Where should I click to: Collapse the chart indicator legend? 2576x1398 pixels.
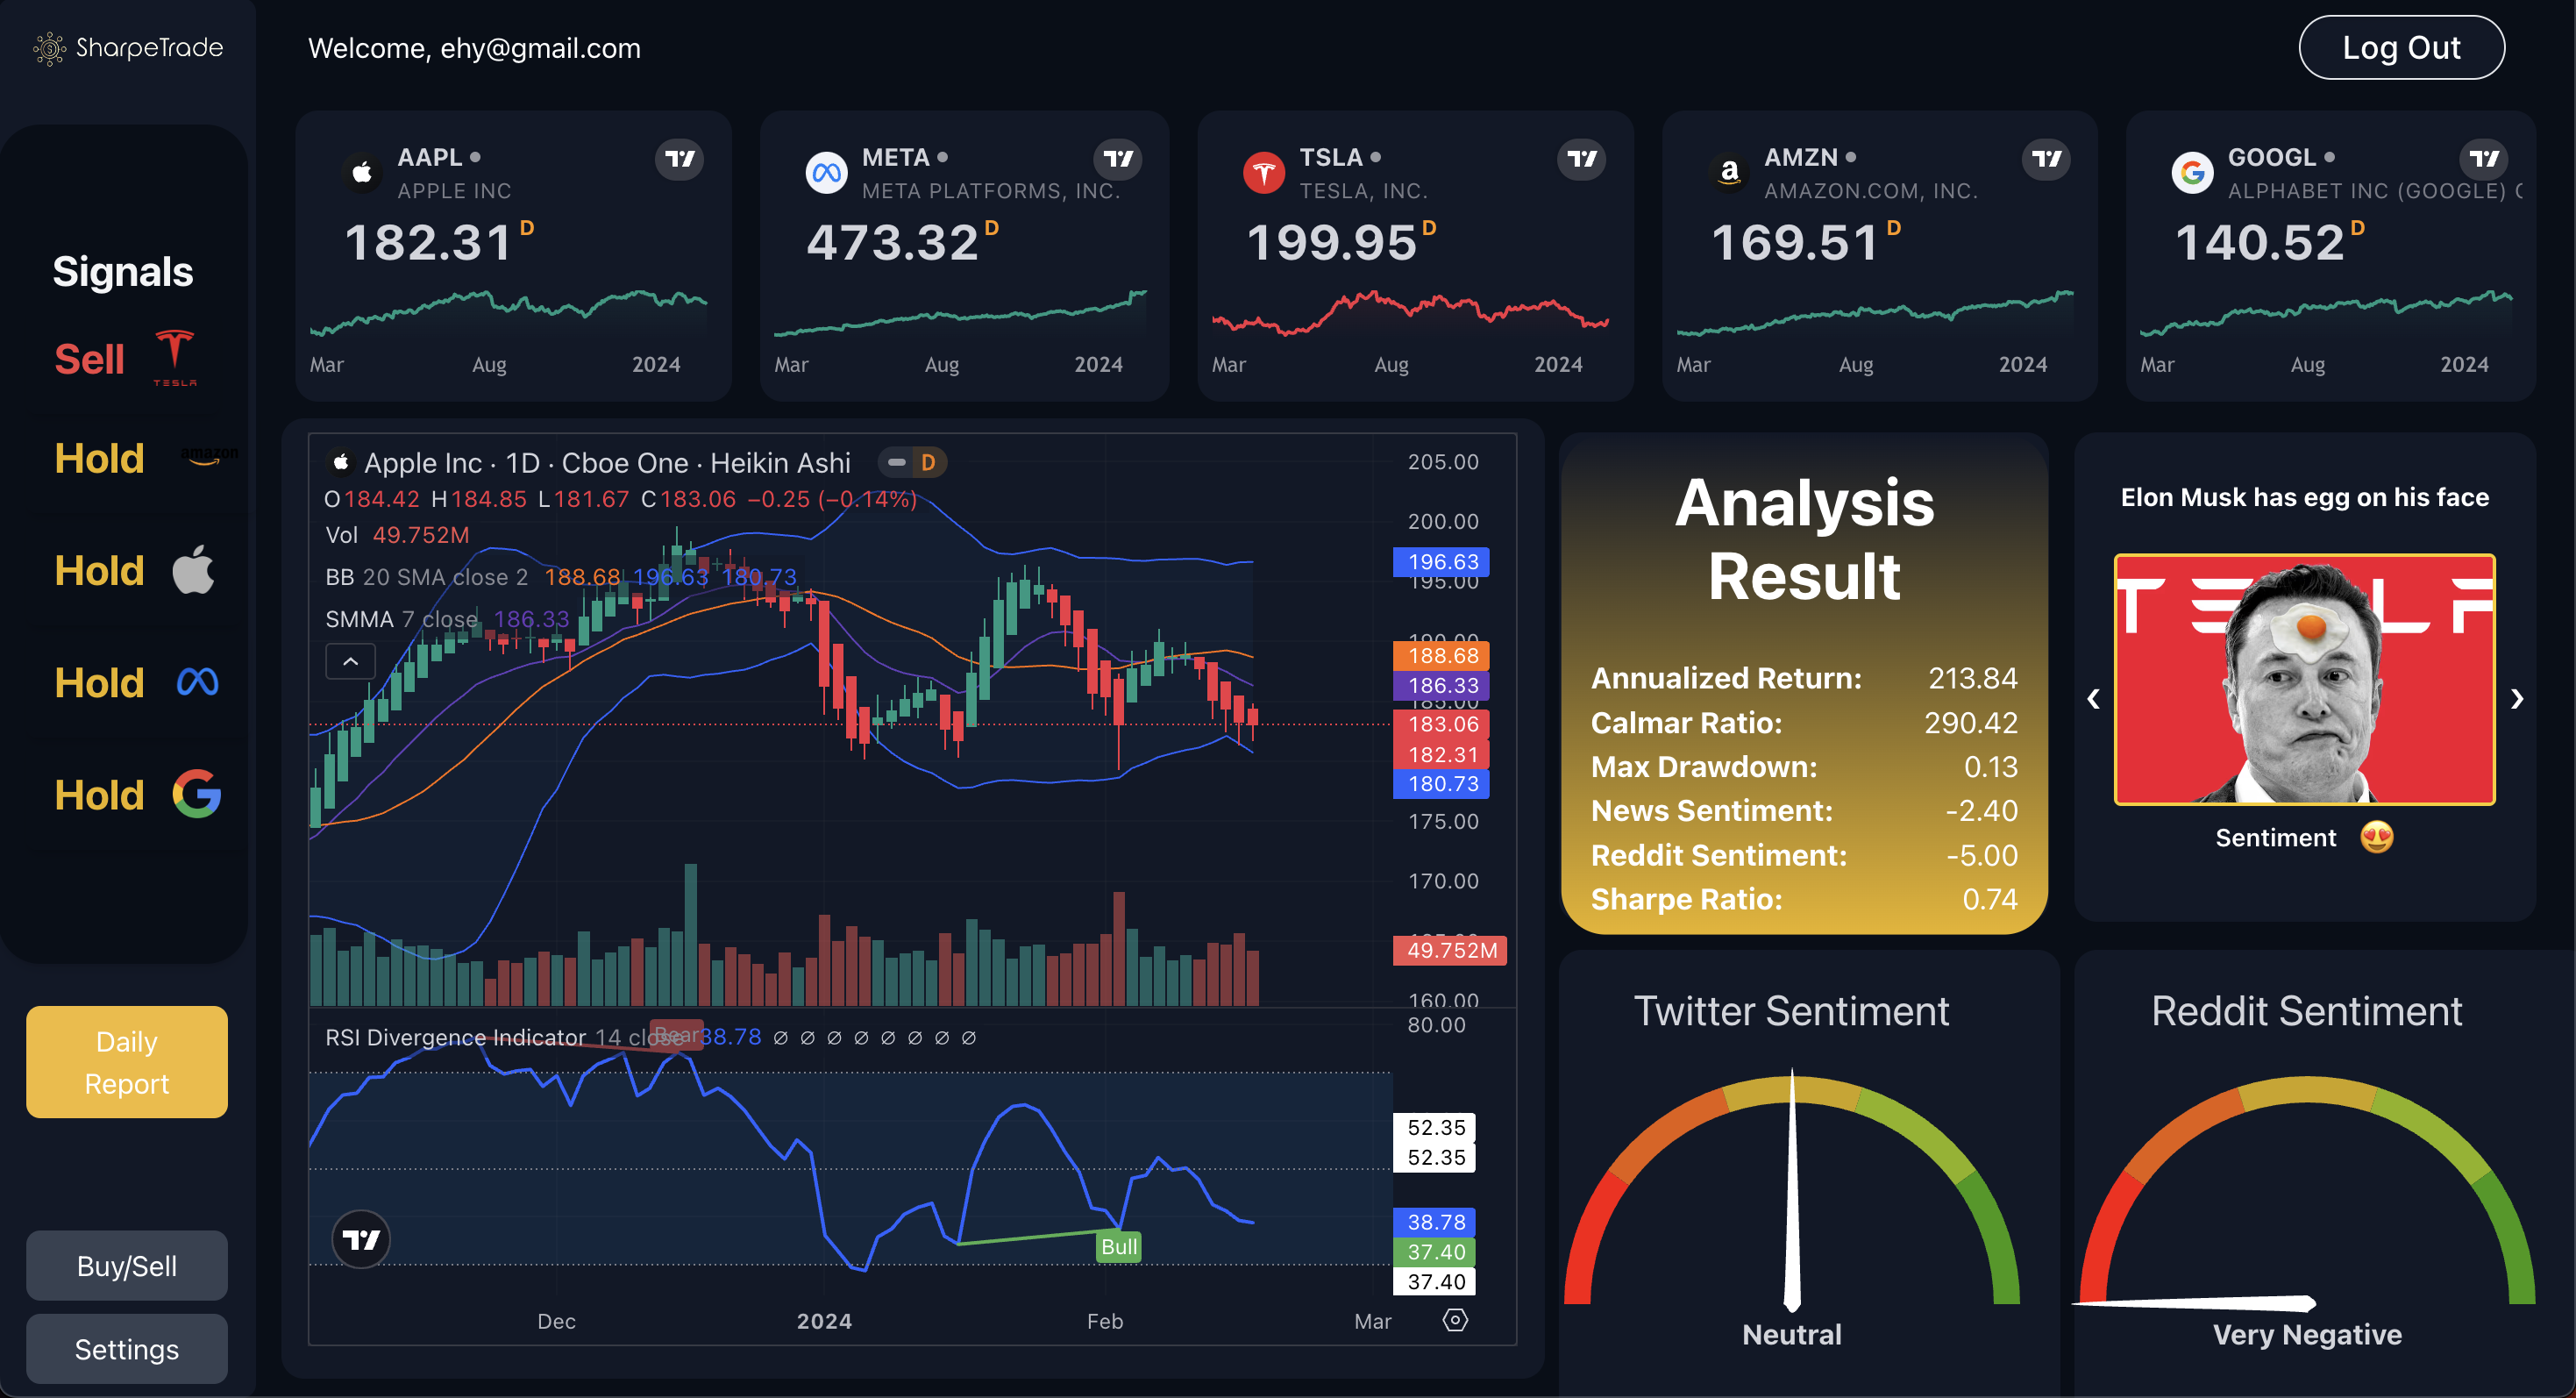[351, 661]
